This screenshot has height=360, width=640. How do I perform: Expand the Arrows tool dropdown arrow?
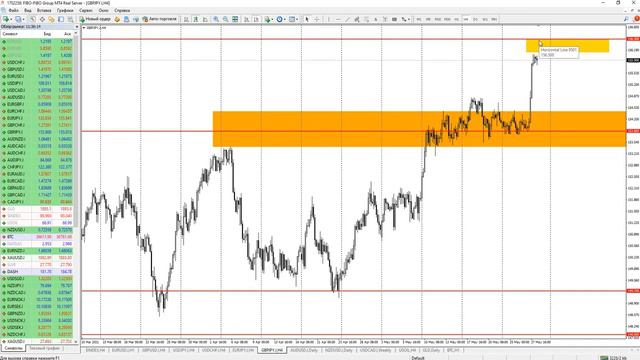(x=409, y=19)
